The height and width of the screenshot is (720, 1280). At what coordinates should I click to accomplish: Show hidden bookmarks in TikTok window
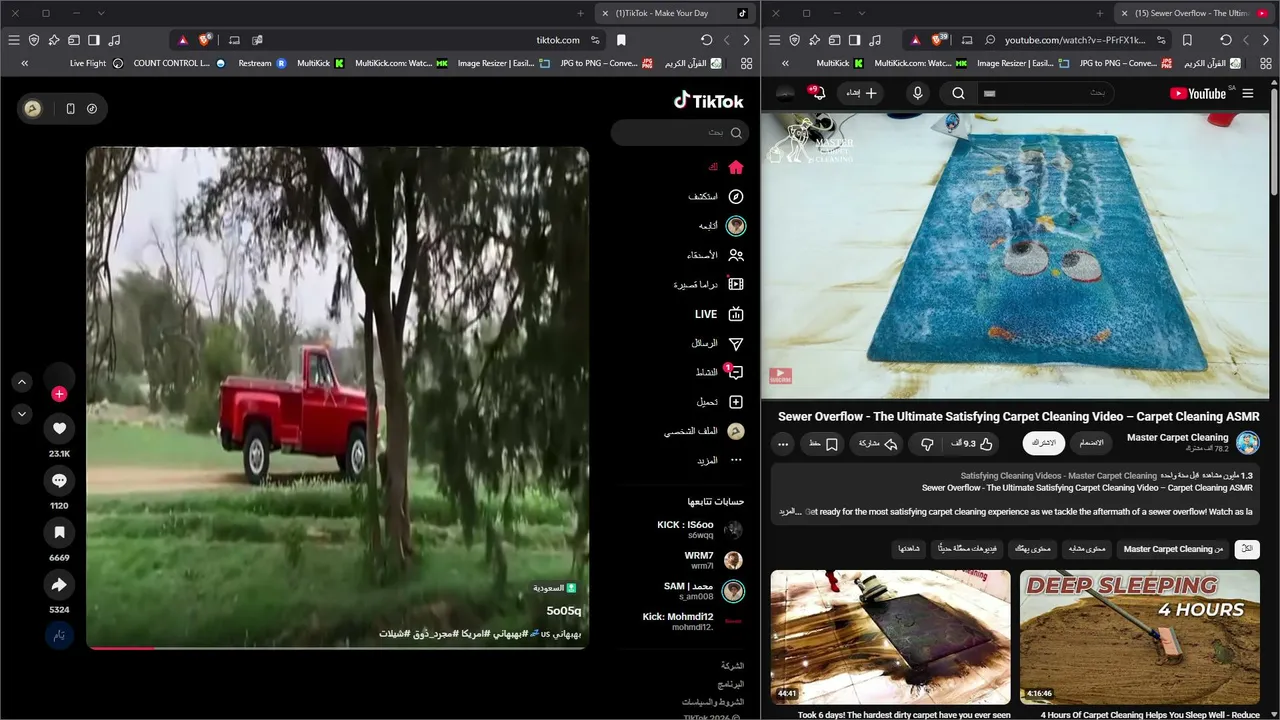pyautogui.click(x=24, y=63)
